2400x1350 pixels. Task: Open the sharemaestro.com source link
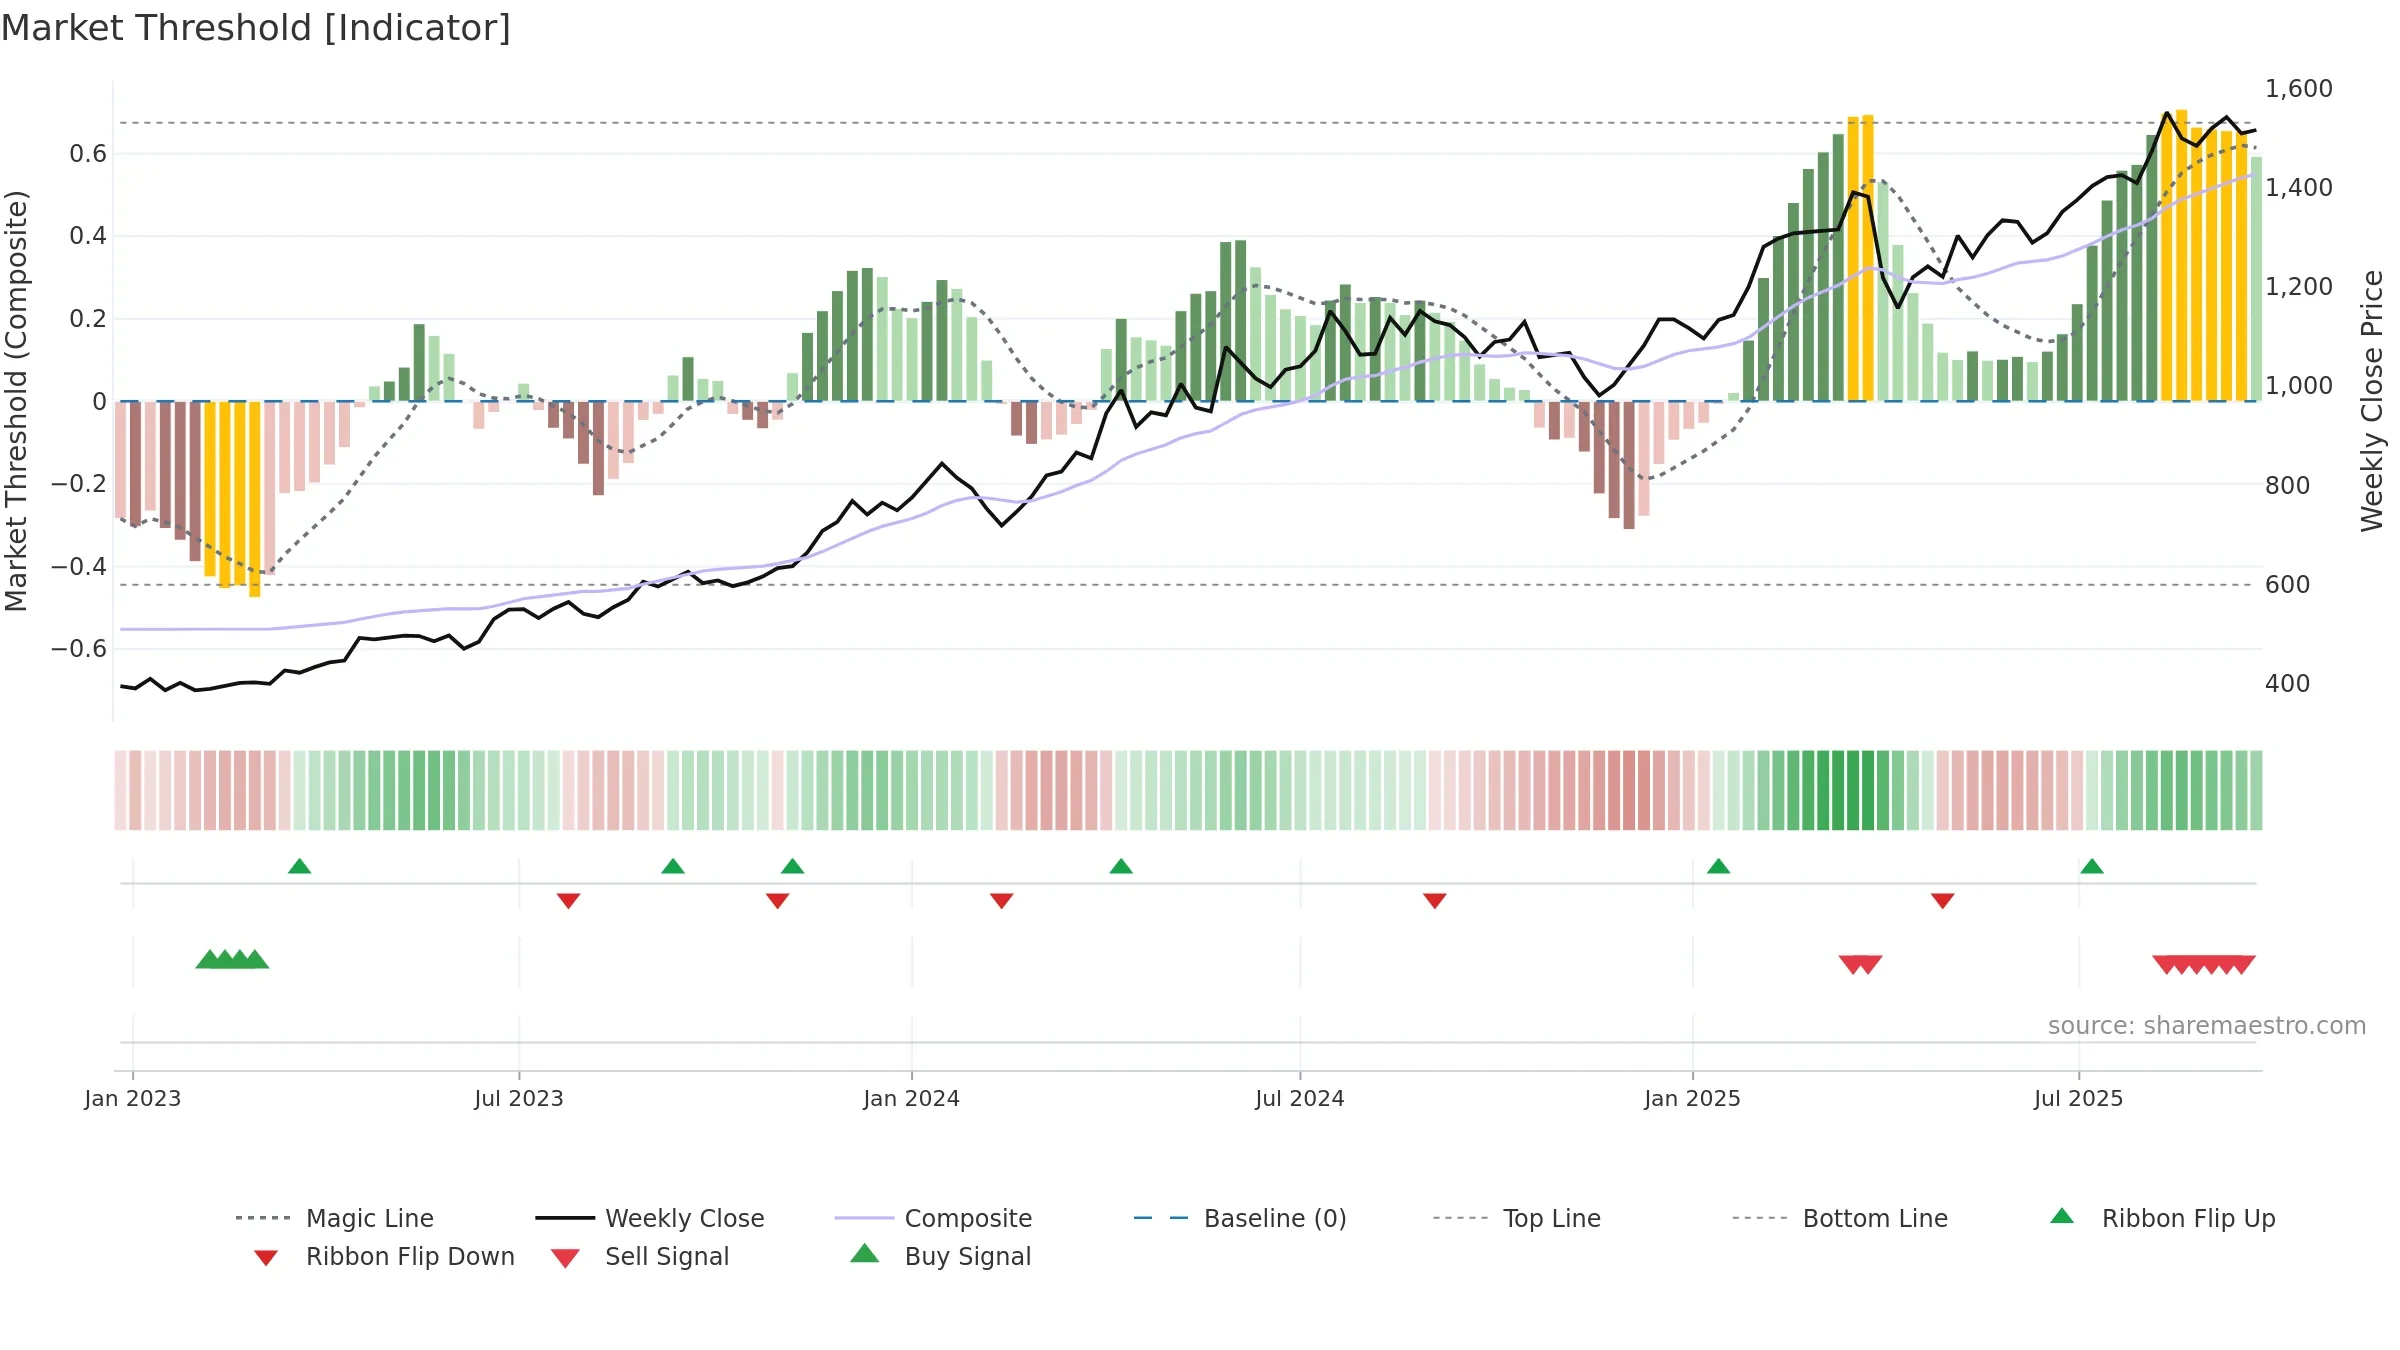point(2207,1026)
